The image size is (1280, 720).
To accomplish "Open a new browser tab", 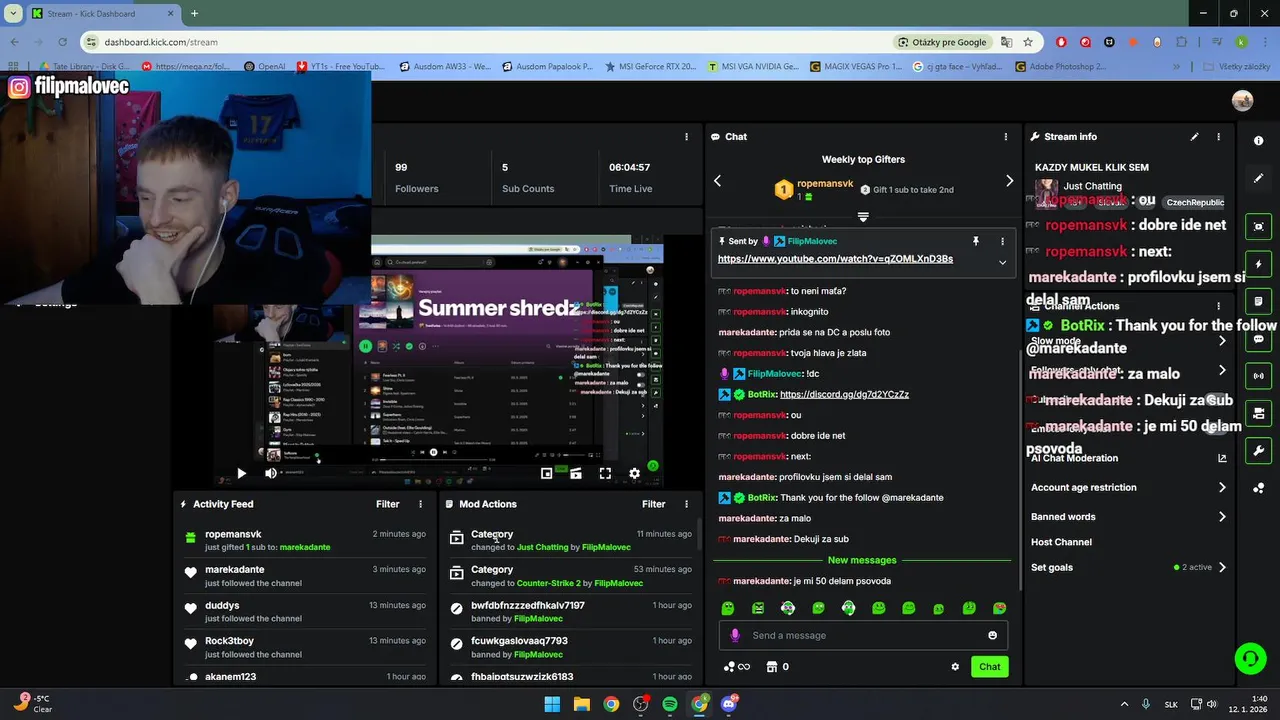I will point(194,13).
